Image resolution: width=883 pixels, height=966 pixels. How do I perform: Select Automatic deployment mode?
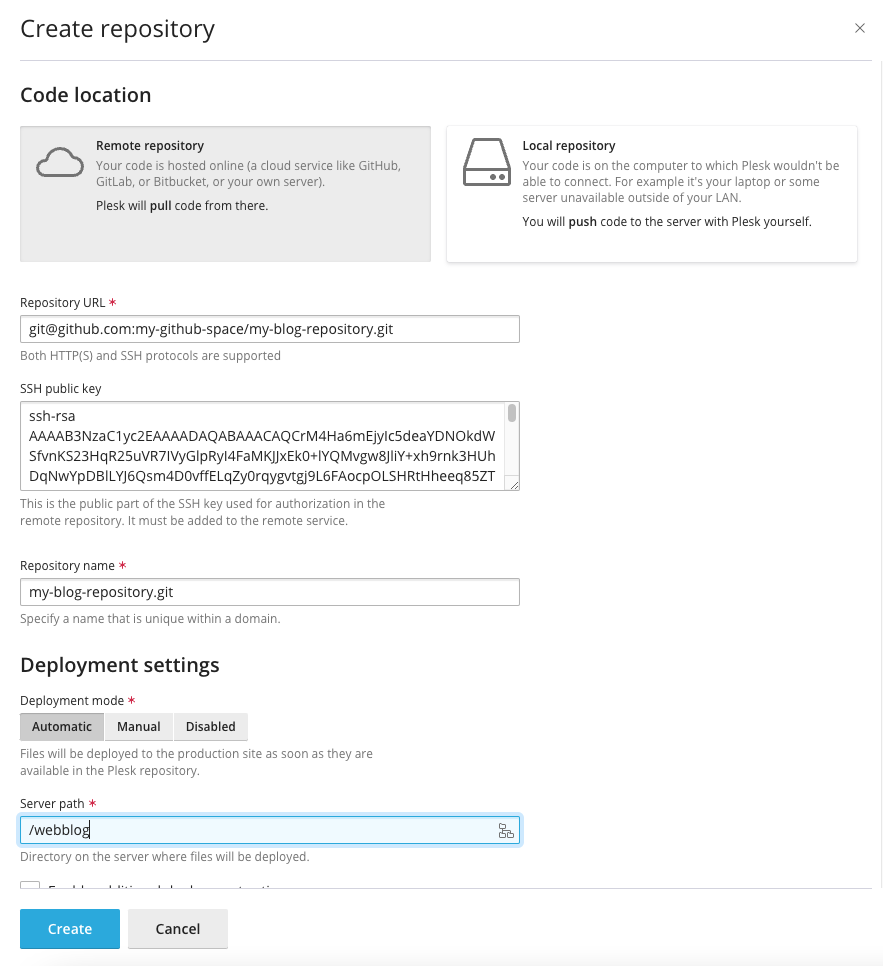click(x=62, y=726)
